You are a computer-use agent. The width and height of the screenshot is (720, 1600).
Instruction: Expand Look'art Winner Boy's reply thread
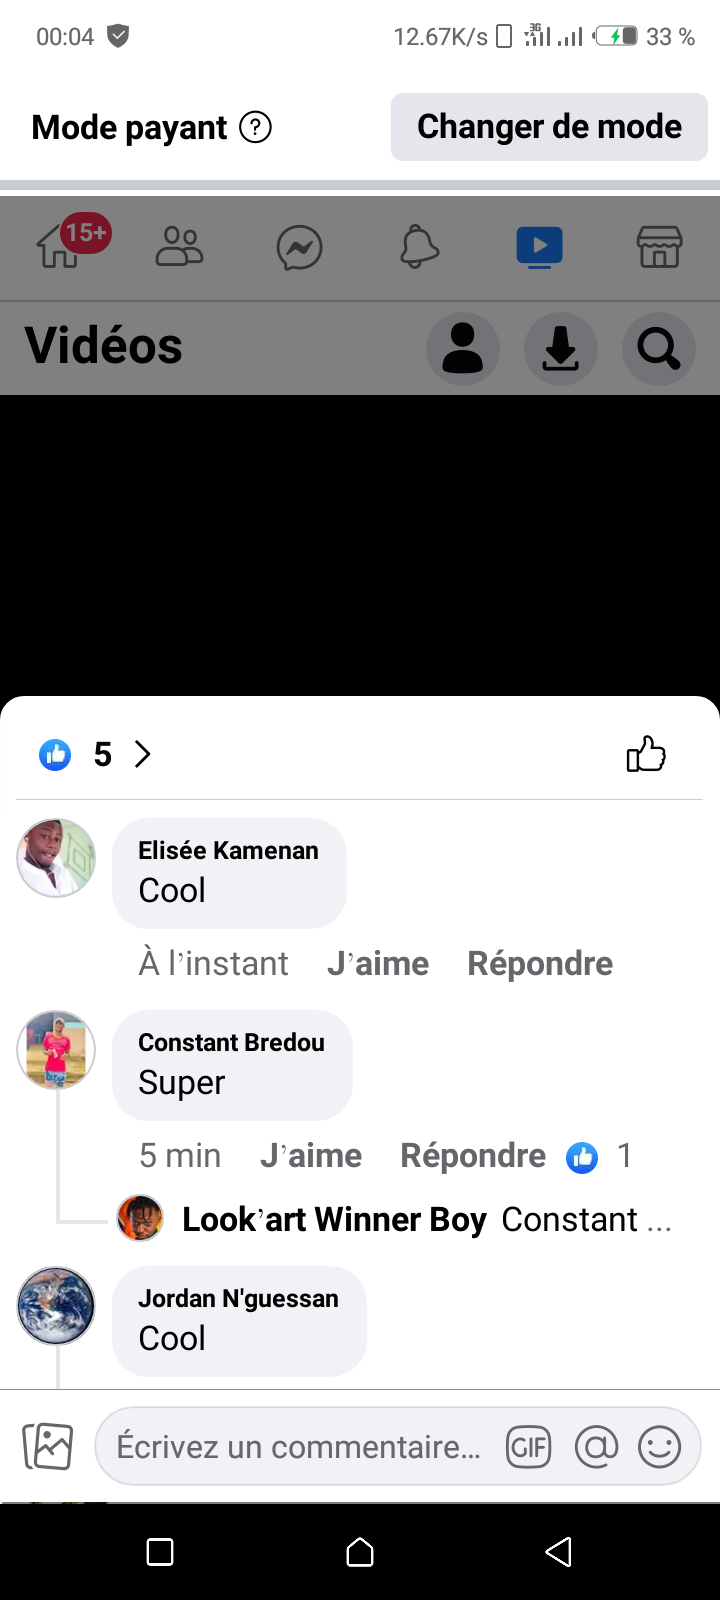pyautogui.click(x=426, y=1220)
